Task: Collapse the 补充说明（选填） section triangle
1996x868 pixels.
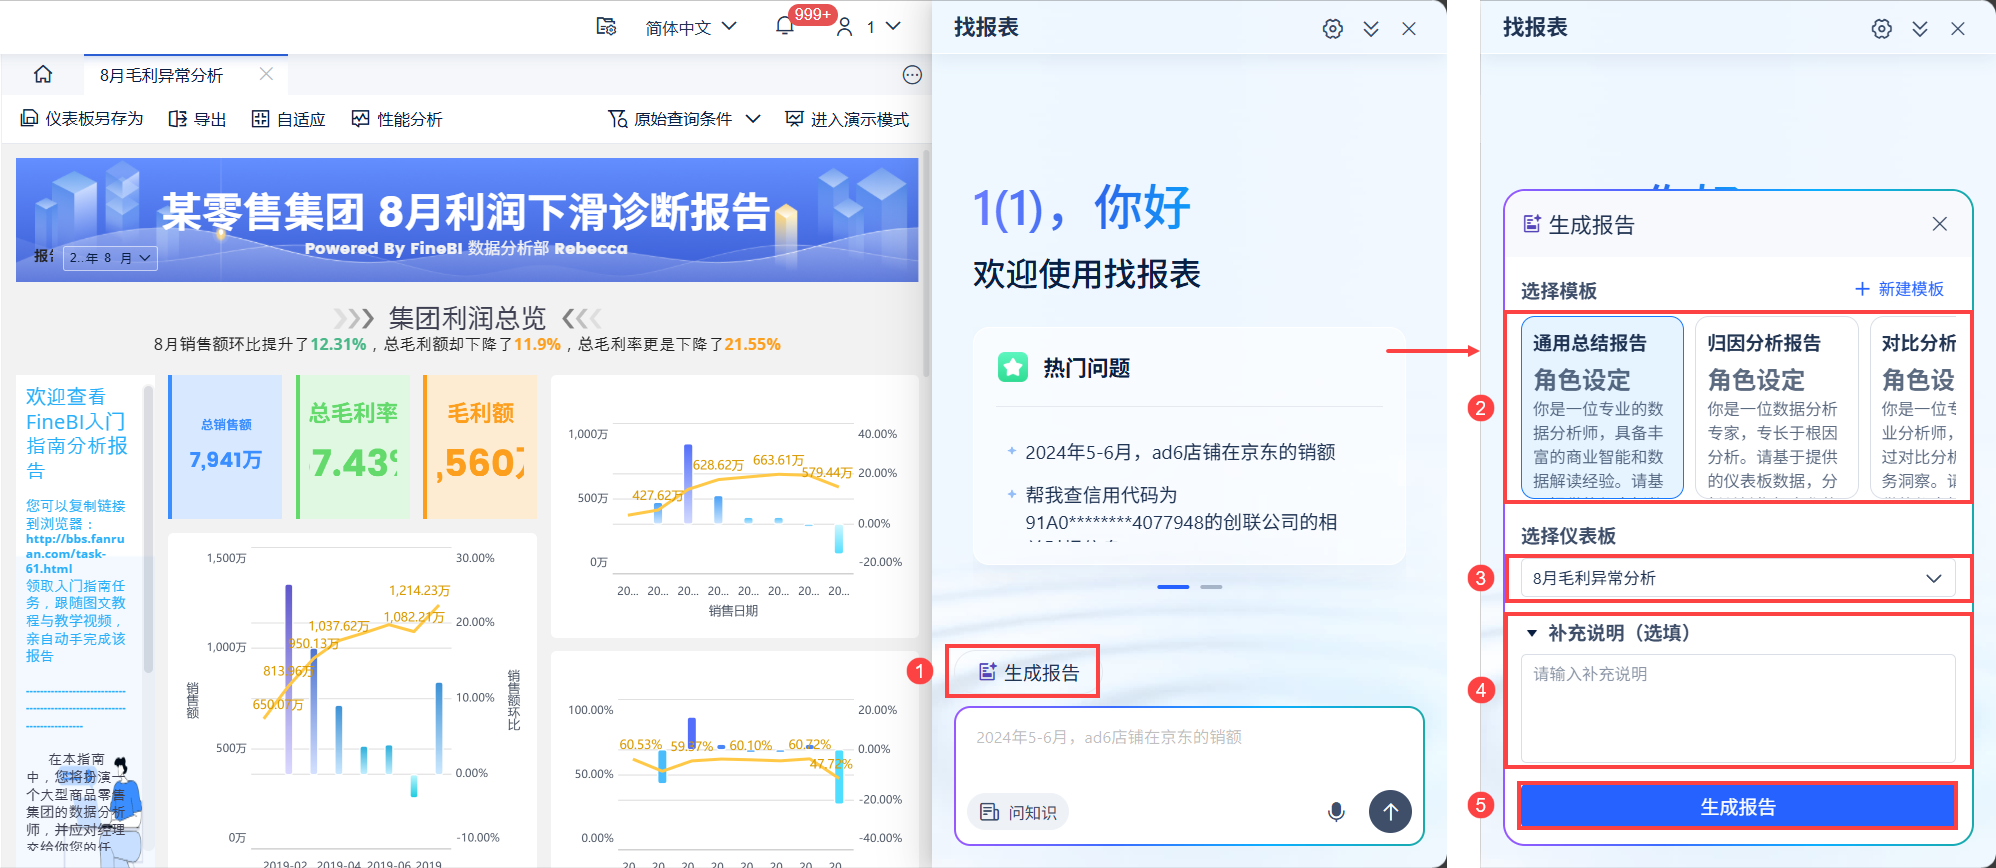Action: [1531, 633]
